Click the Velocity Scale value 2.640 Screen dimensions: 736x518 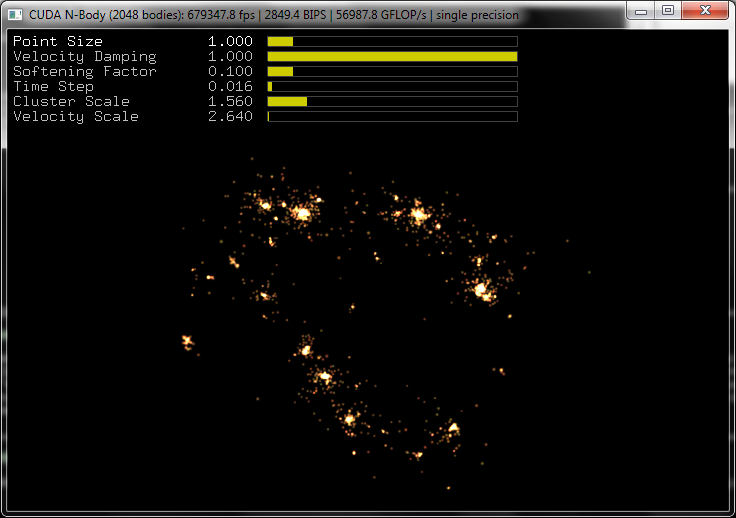pos(230,117)
